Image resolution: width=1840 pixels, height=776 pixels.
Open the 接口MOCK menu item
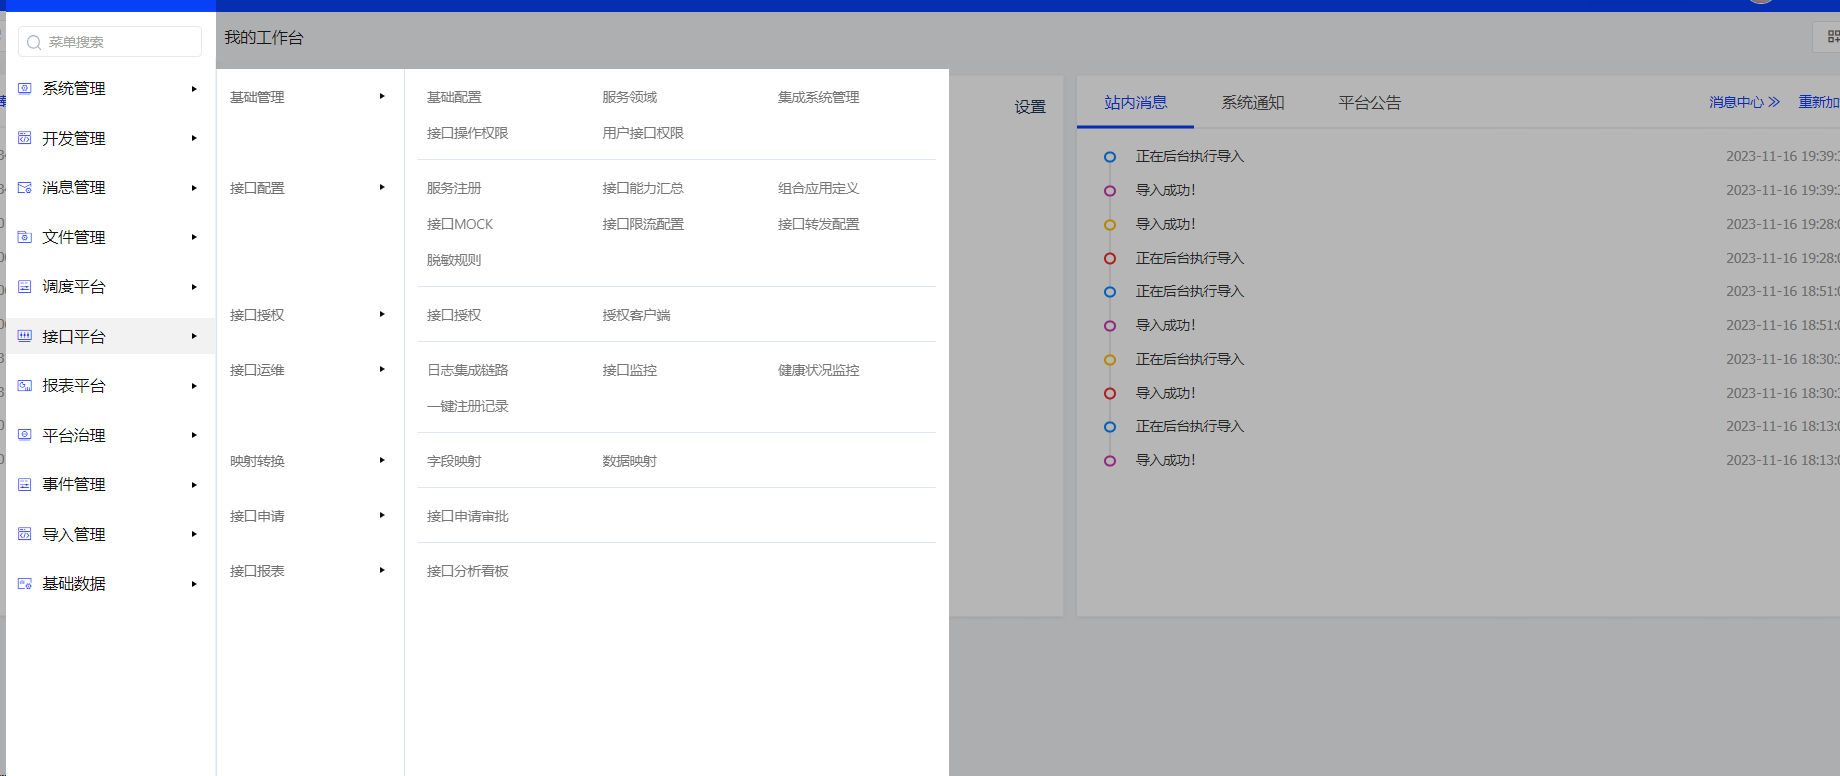point(460,224)
